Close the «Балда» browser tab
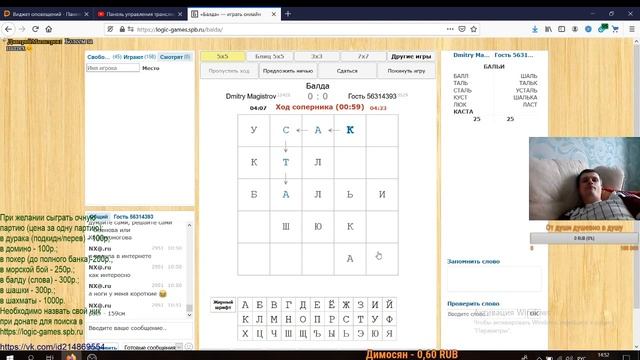 click(x=274, y=14)
